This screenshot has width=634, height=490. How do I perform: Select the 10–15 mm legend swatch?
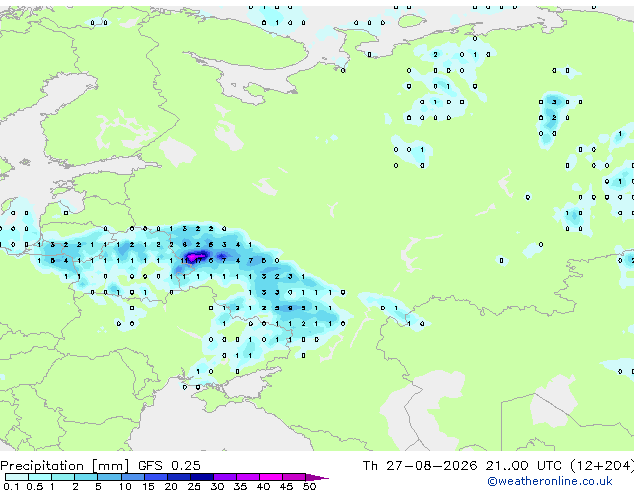[x=133, y=477]
